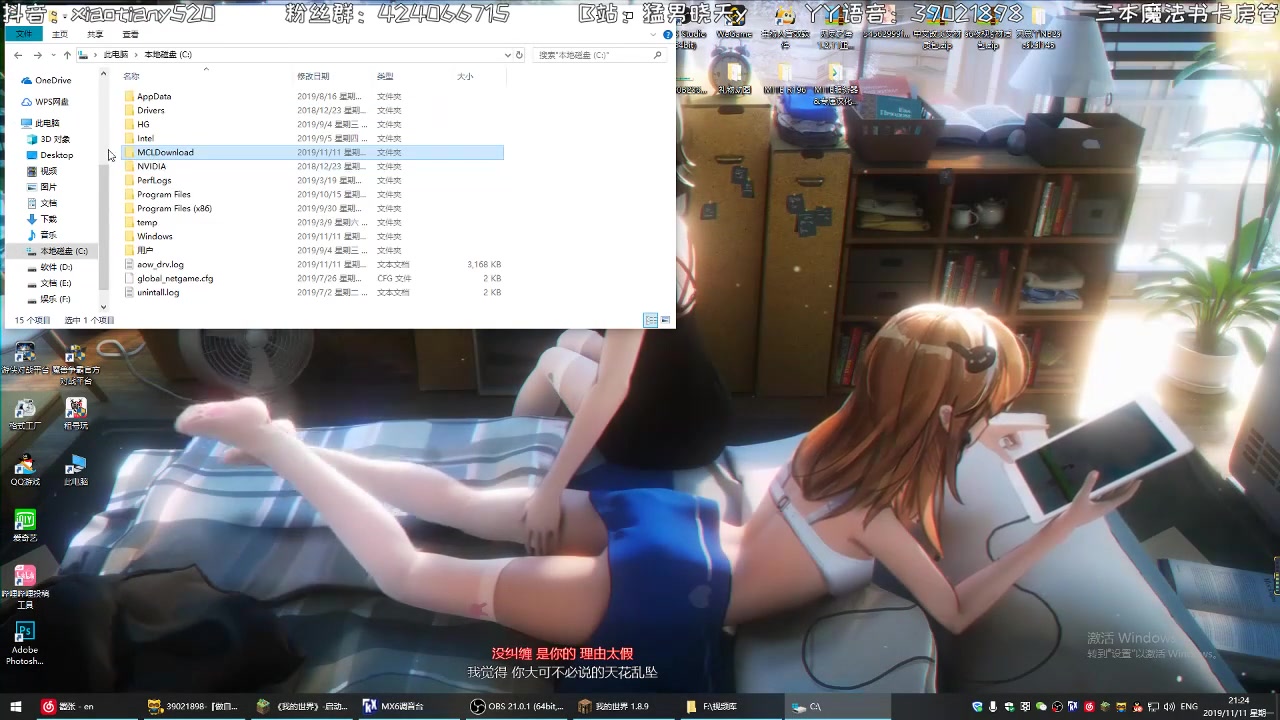Open the 共享 ribbon tab
This screenshot has height=720, width=1280.
(x=95, y=34)
